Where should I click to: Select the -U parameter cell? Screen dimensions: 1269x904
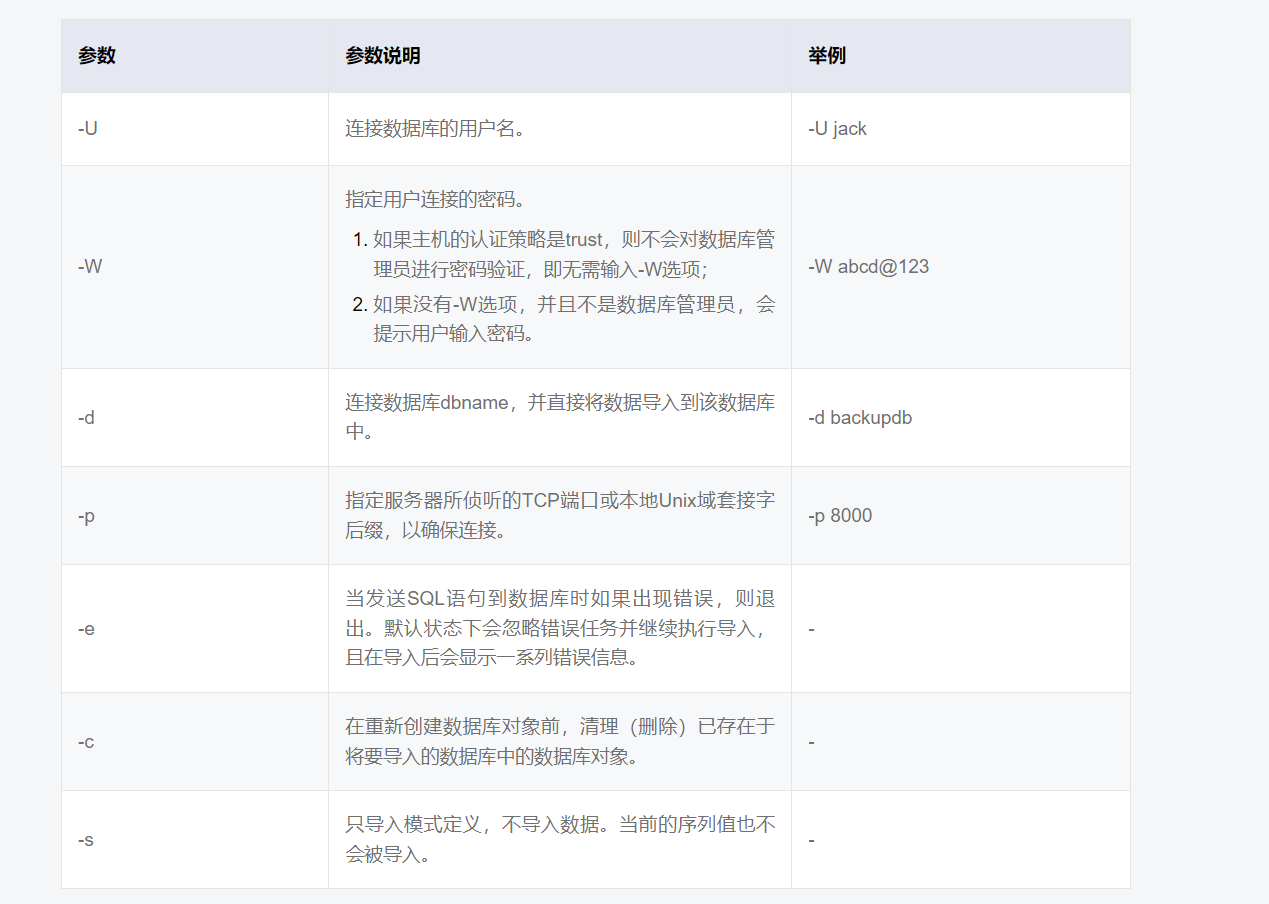86,128
